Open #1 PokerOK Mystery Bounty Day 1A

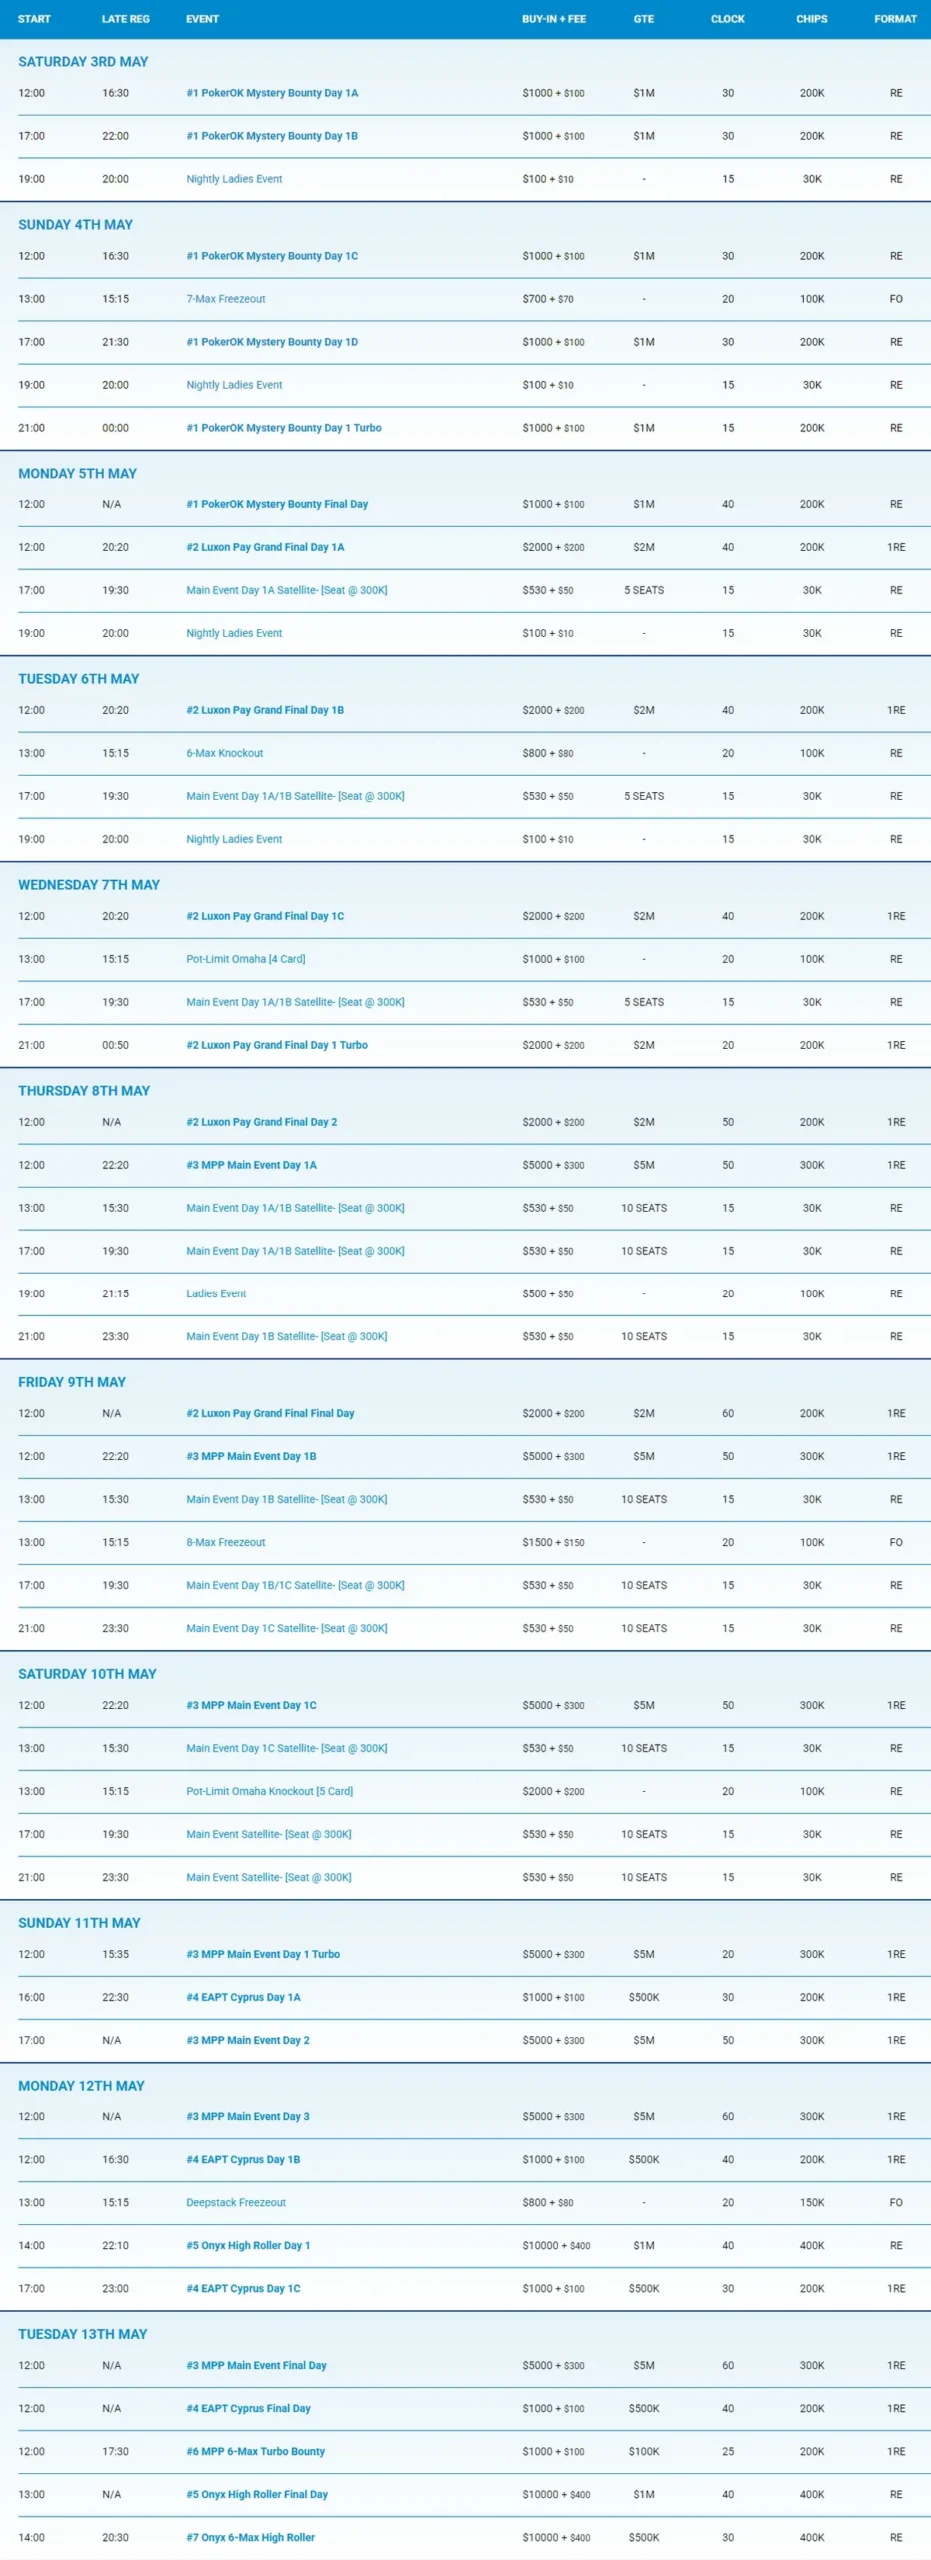[272, 93]
